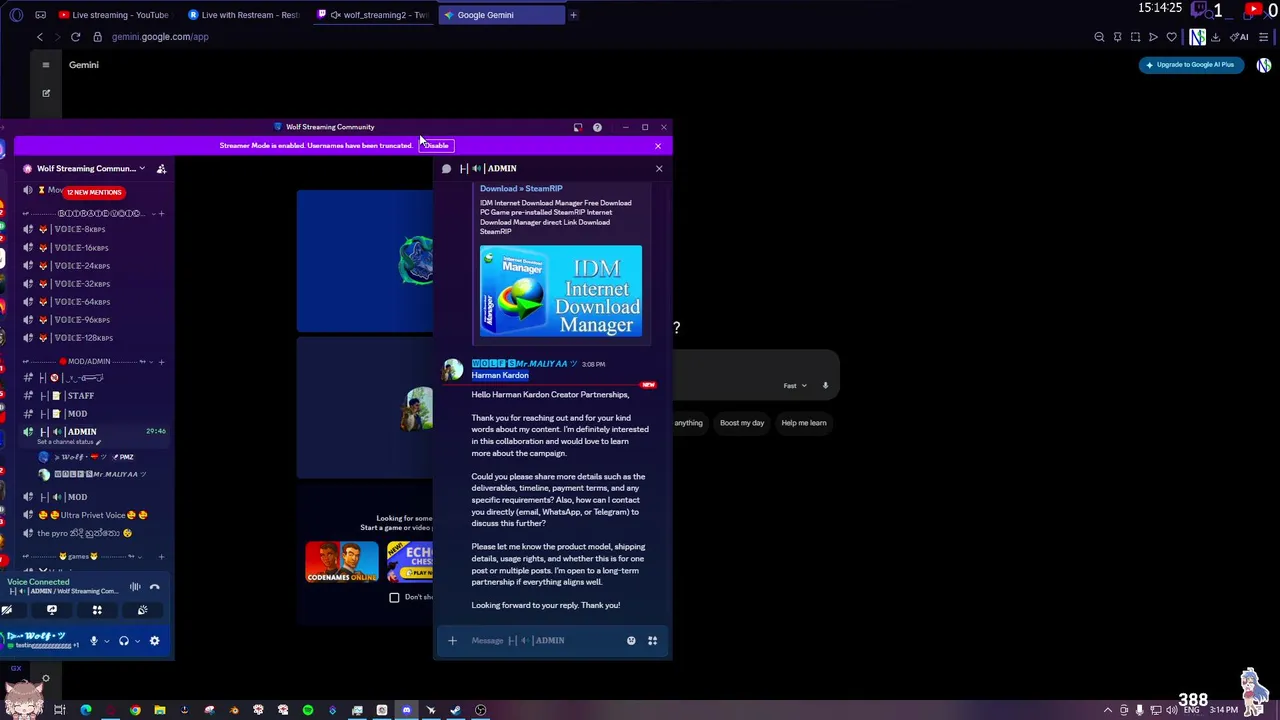1280x720 pixels.
Task: Open emoji picker in message box
Action: pos(631,641)
